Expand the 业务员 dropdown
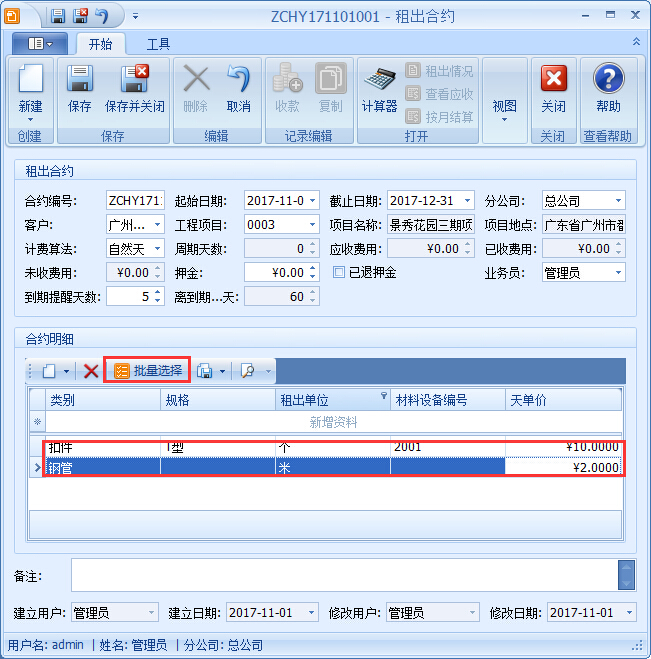Viewport: 651px width, 659px height. (618, 273)
